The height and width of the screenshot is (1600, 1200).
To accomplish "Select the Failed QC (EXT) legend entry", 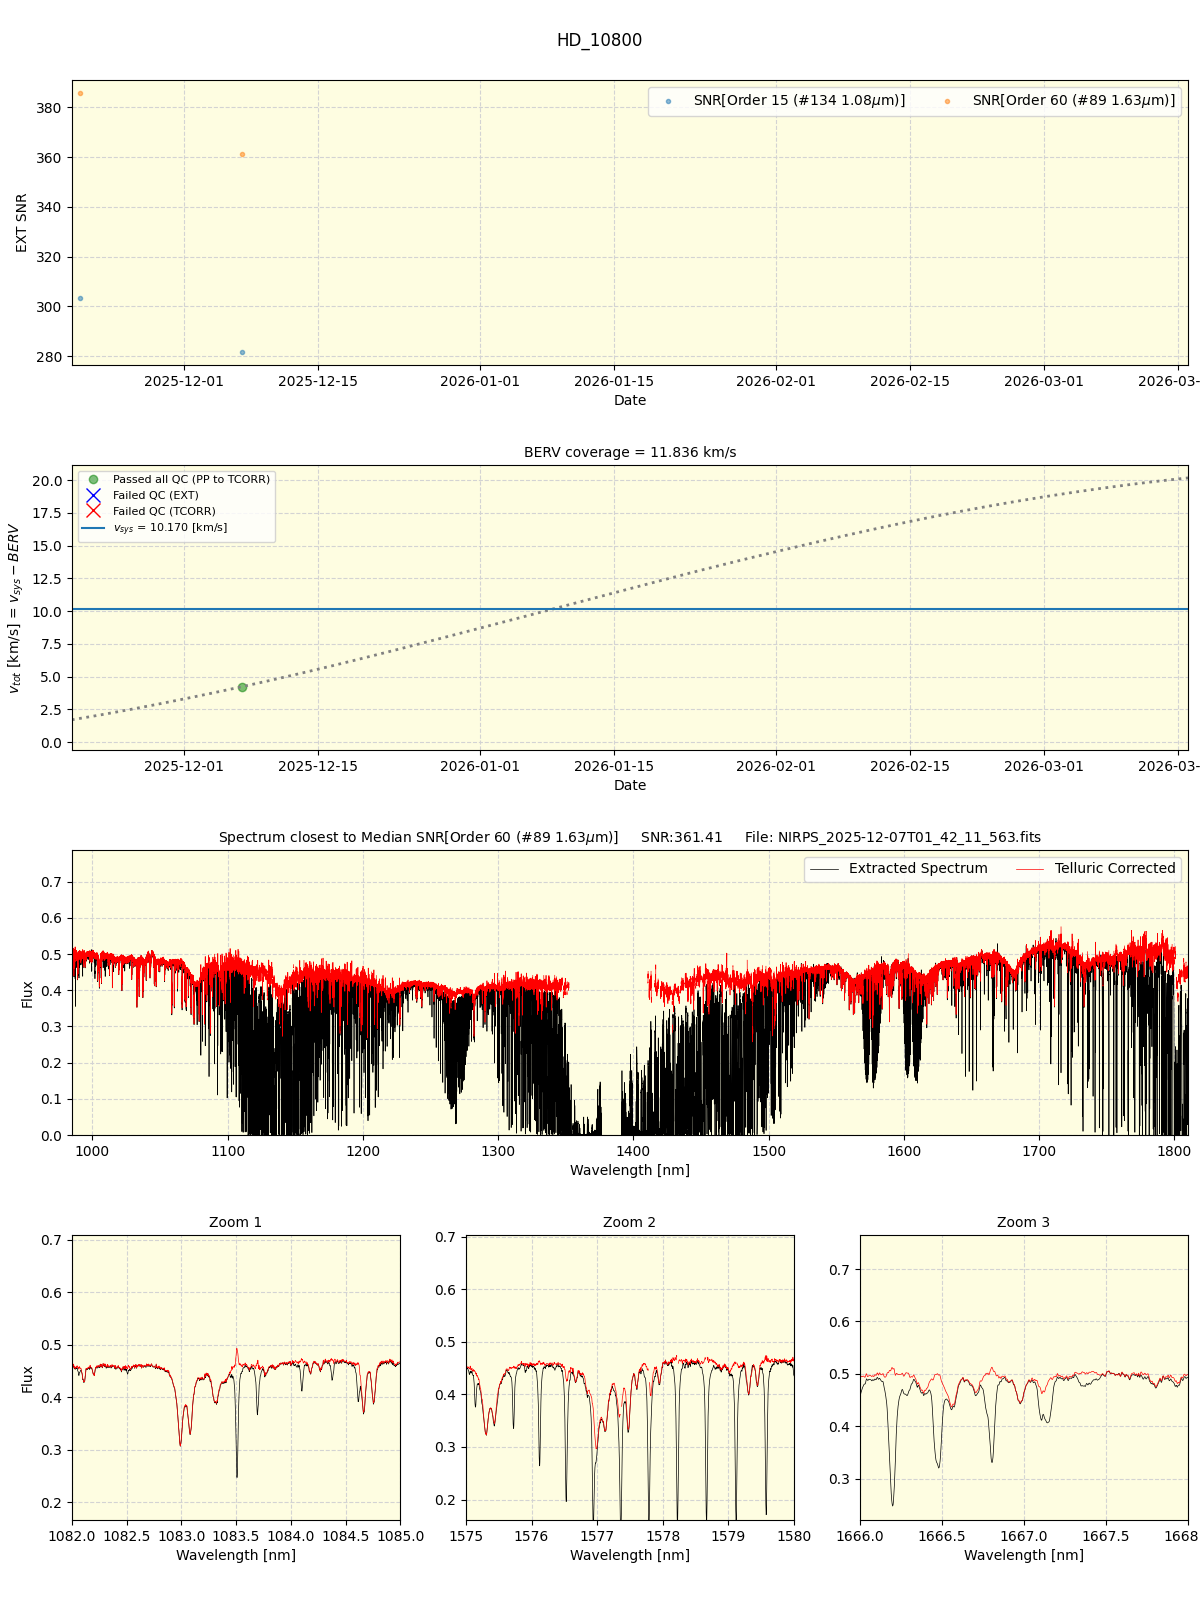I will click(x=142, y=495).
